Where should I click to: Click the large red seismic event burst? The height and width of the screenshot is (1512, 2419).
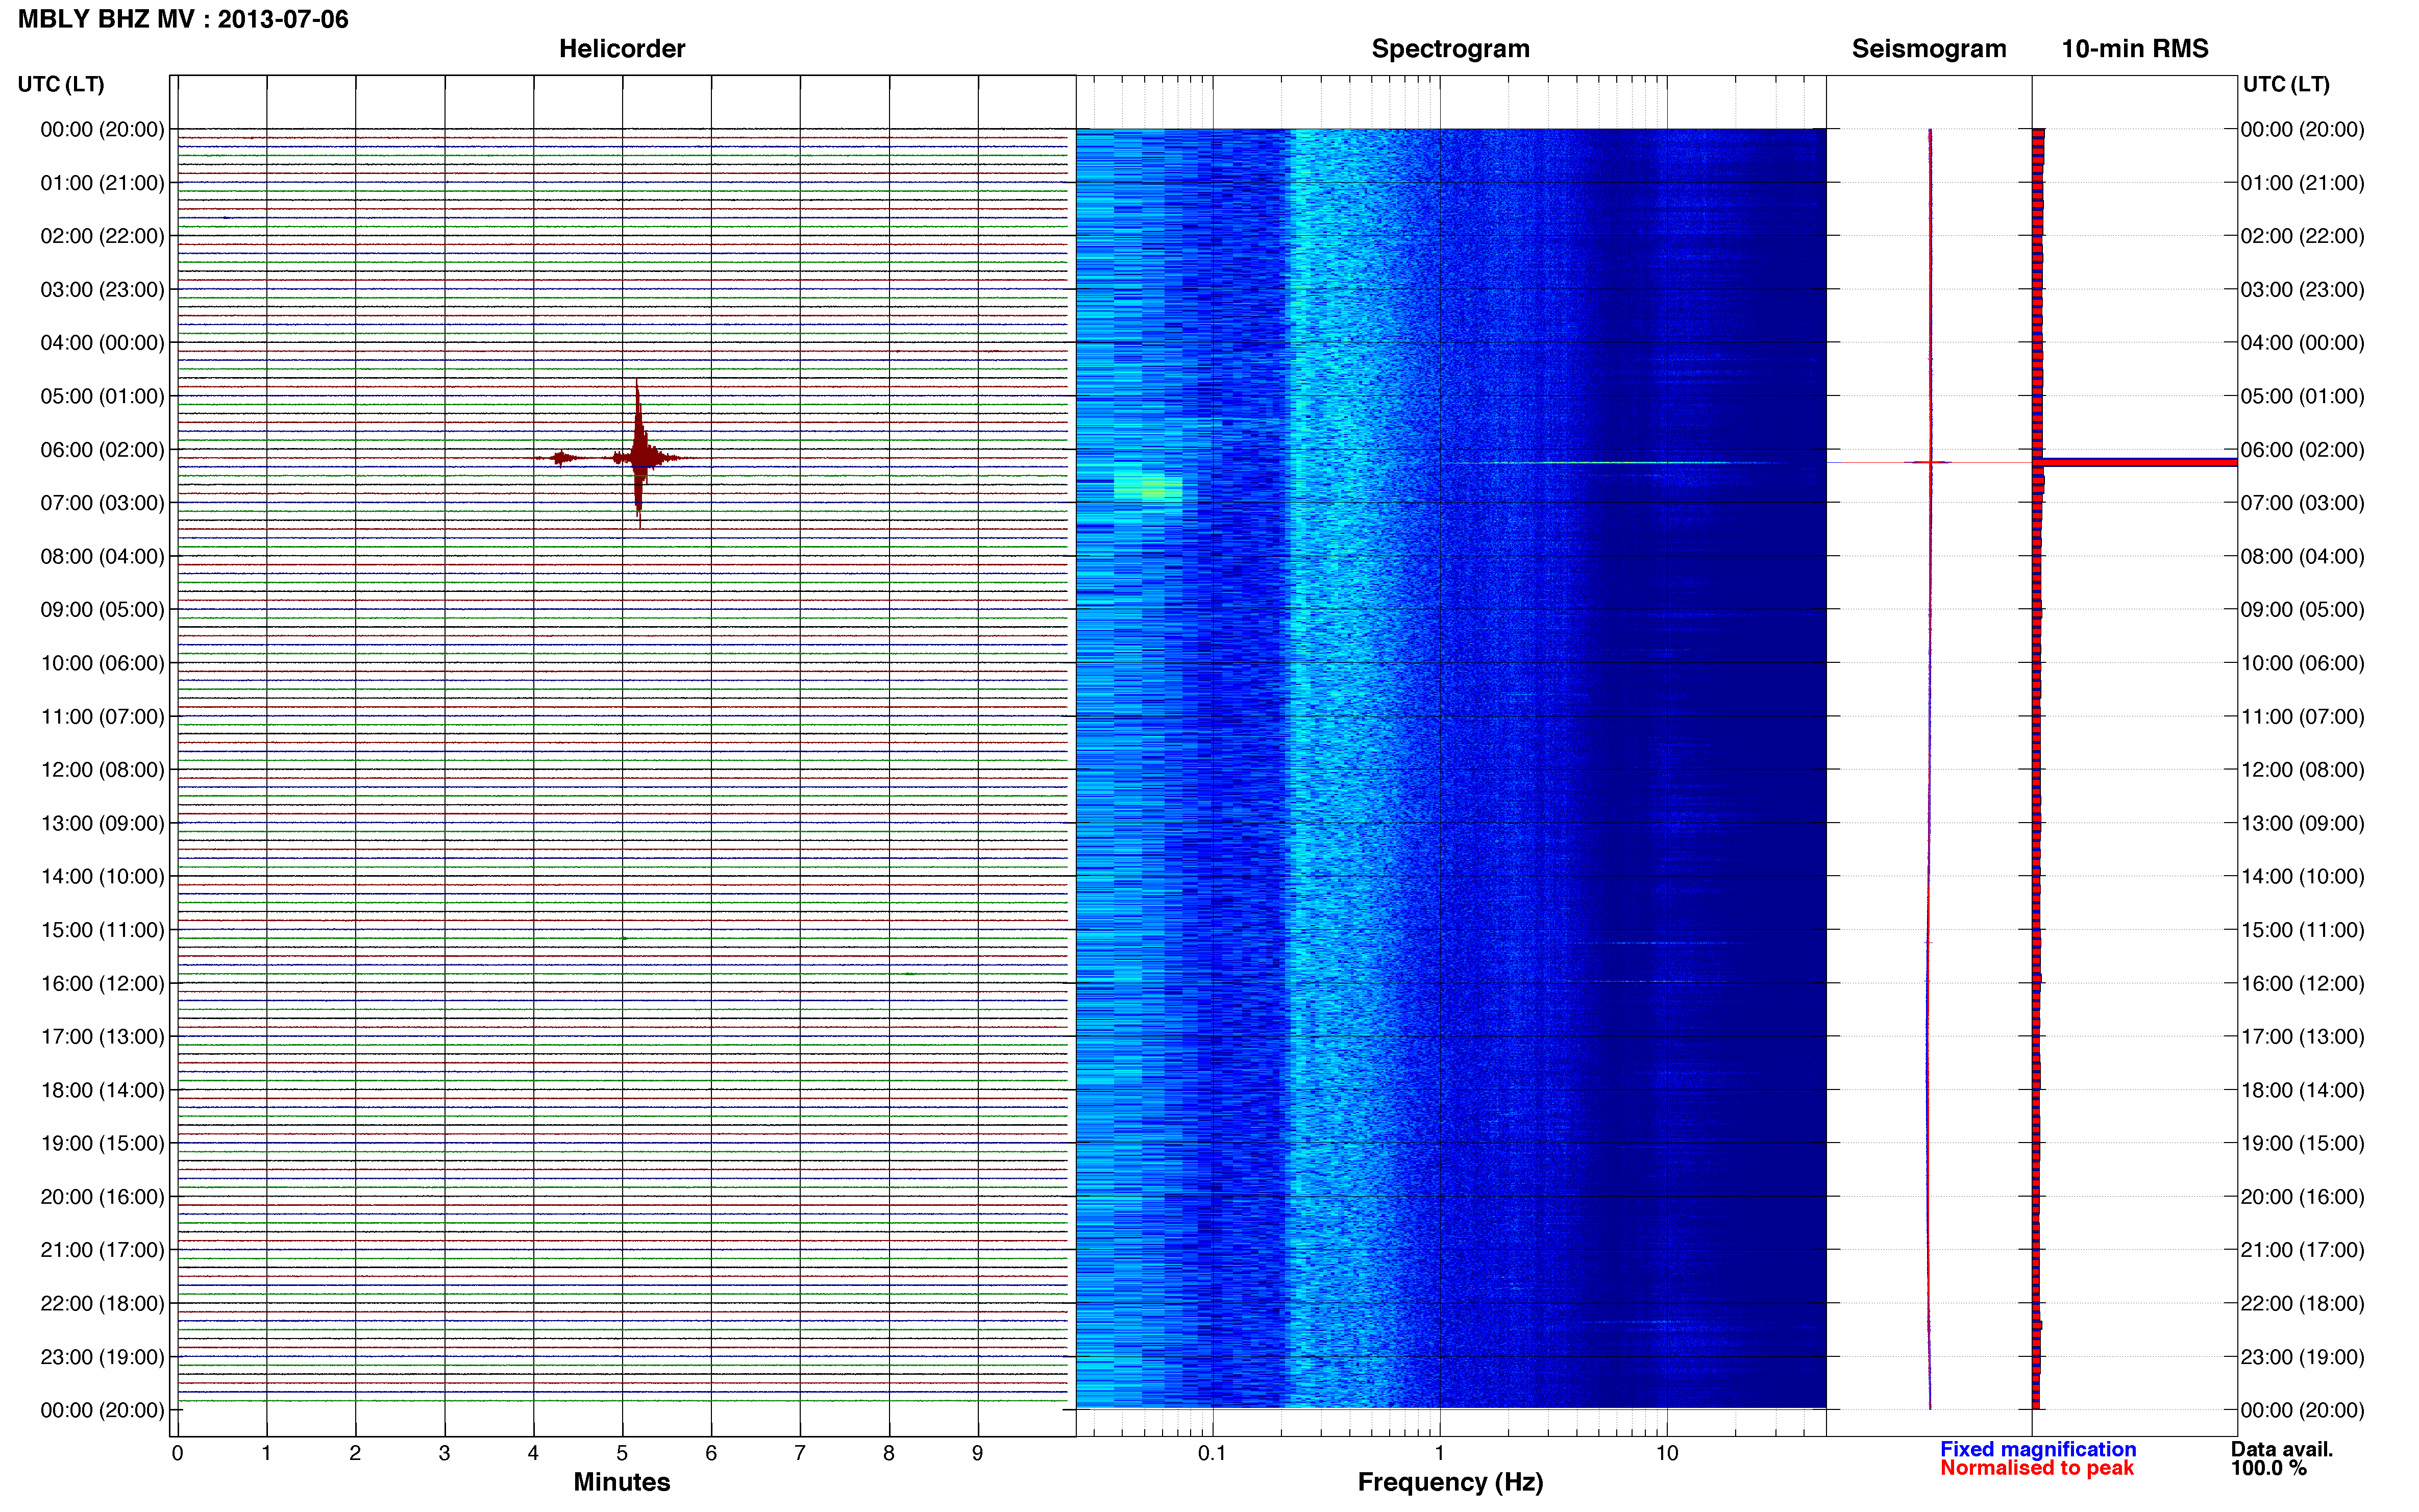[639, 455]
